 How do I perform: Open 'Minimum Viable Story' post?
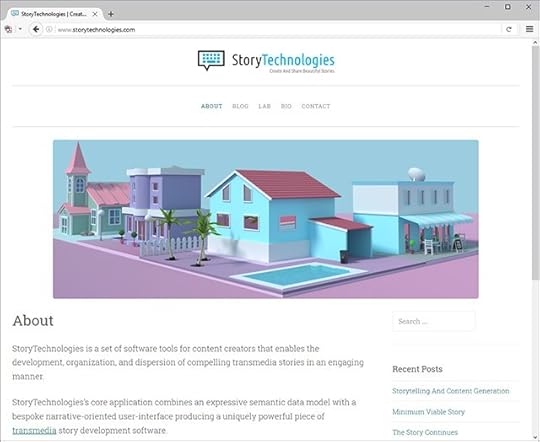[428, 412]
